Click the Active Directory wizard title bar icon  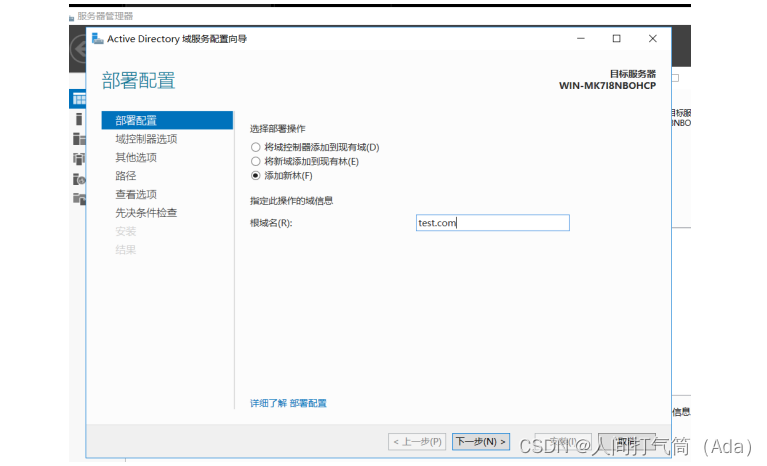pyautogui.click(x=98, y=39)
